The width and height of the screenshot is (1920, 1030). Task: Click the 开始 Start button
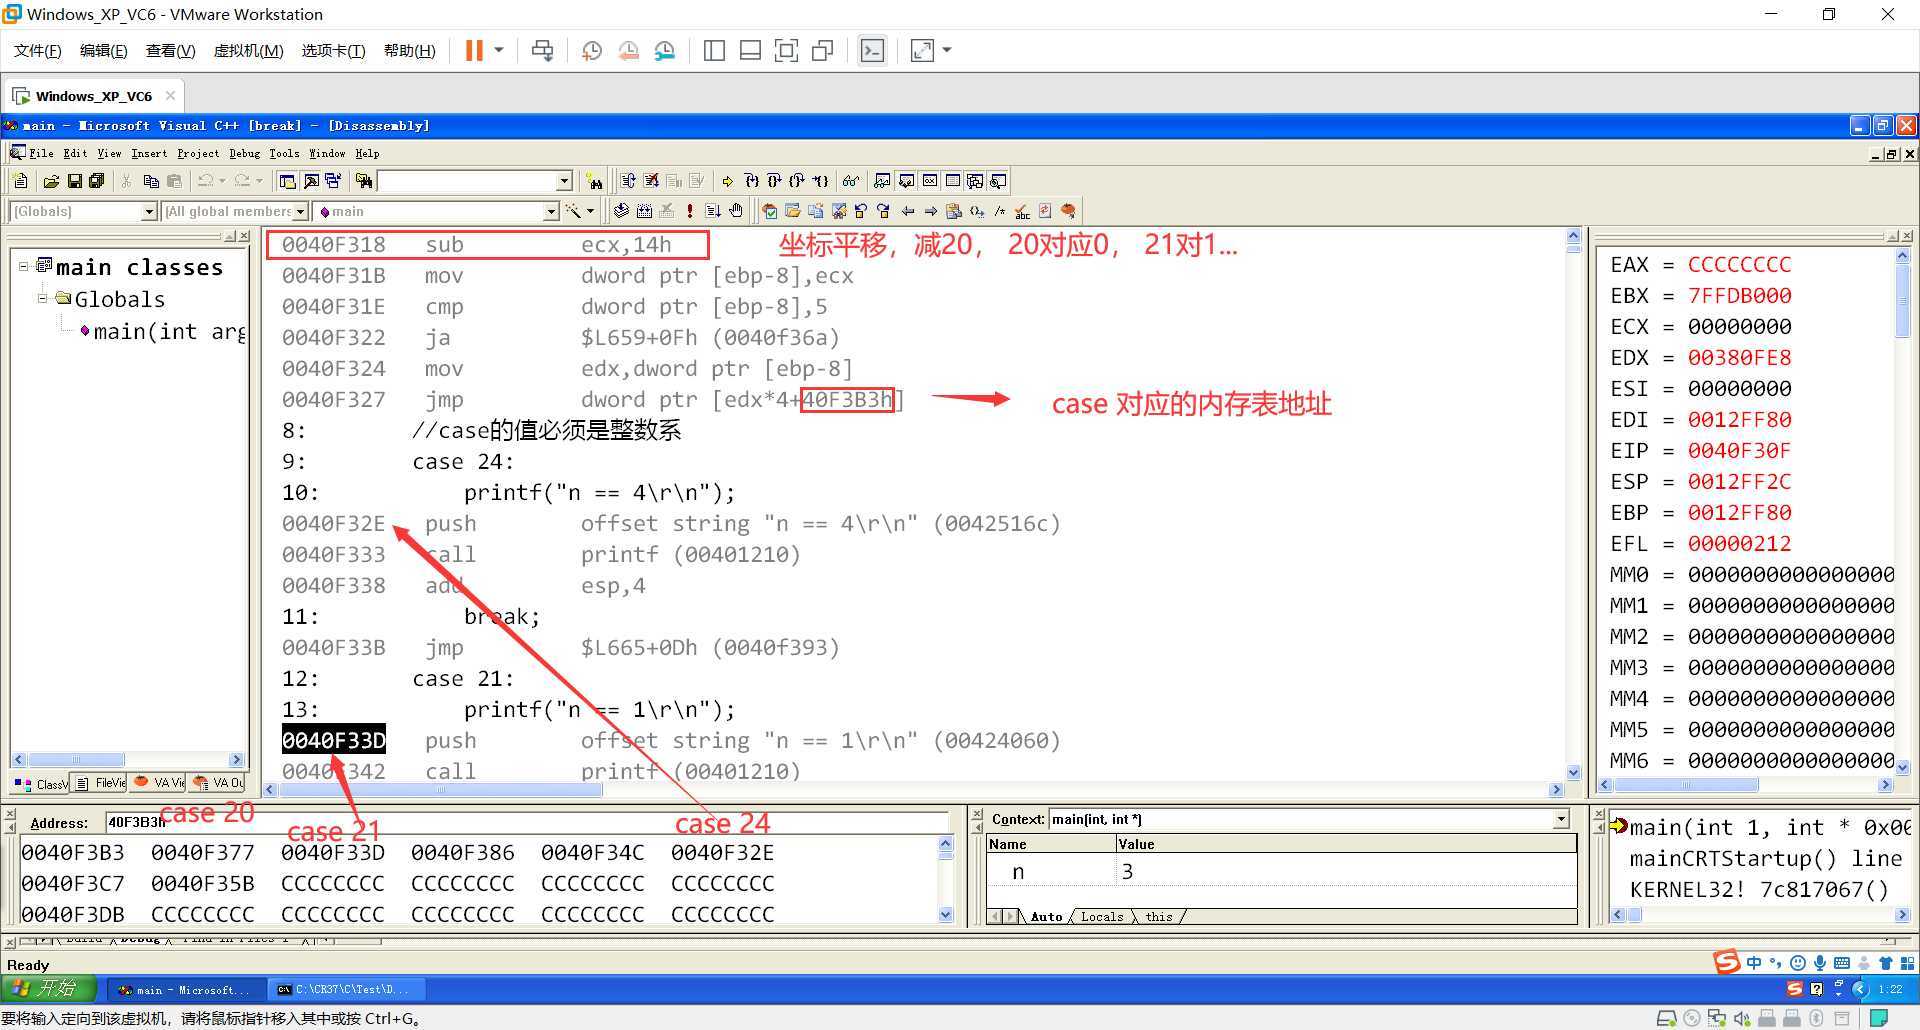click(x=48, y=989)
